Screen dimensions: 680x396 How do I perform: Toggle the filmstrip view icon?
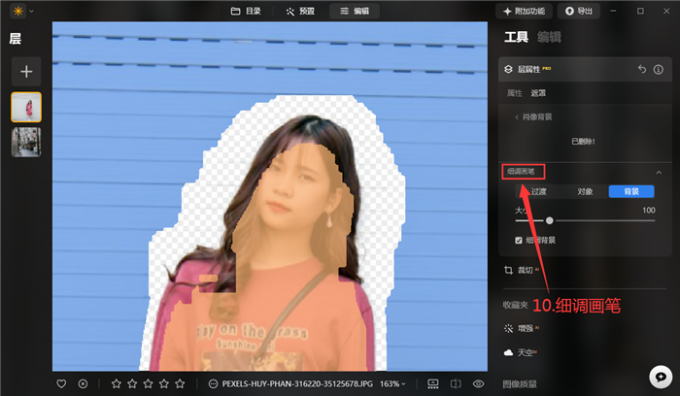(433, 384)
